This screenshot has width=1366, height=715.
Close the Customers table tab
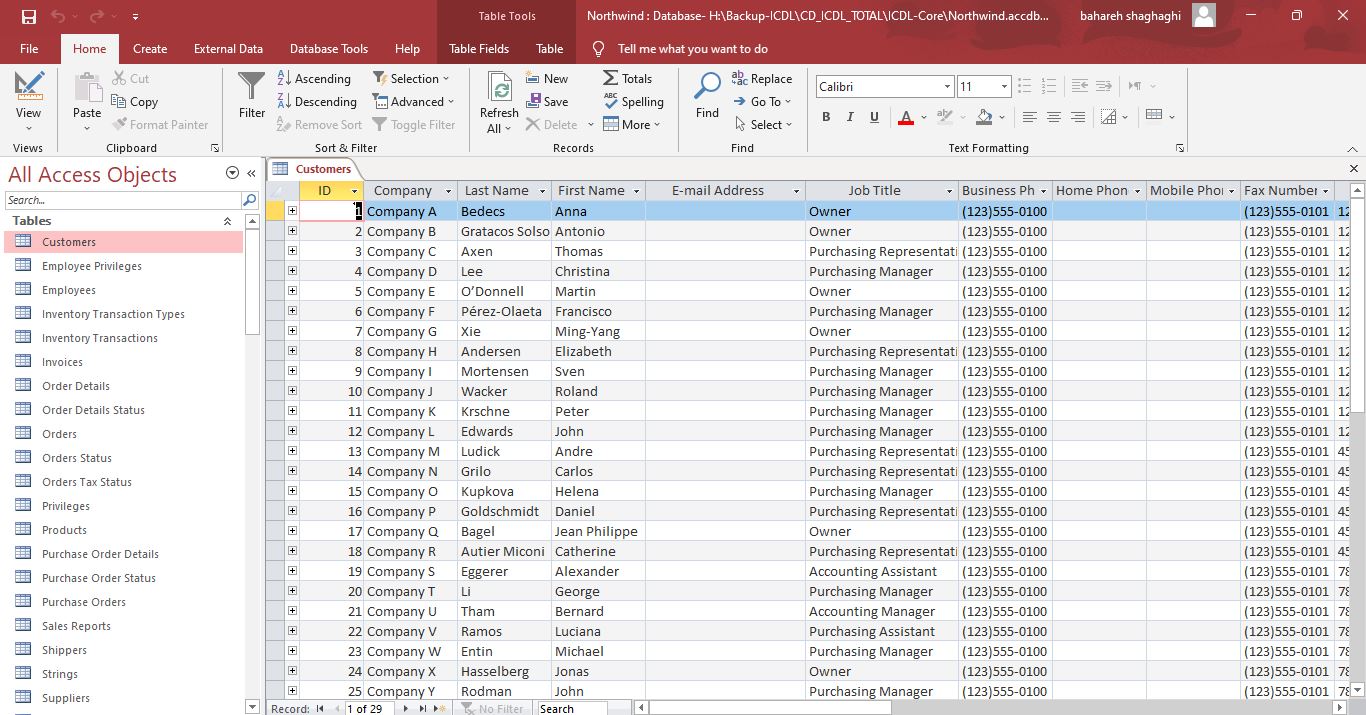pos(1354,168)
